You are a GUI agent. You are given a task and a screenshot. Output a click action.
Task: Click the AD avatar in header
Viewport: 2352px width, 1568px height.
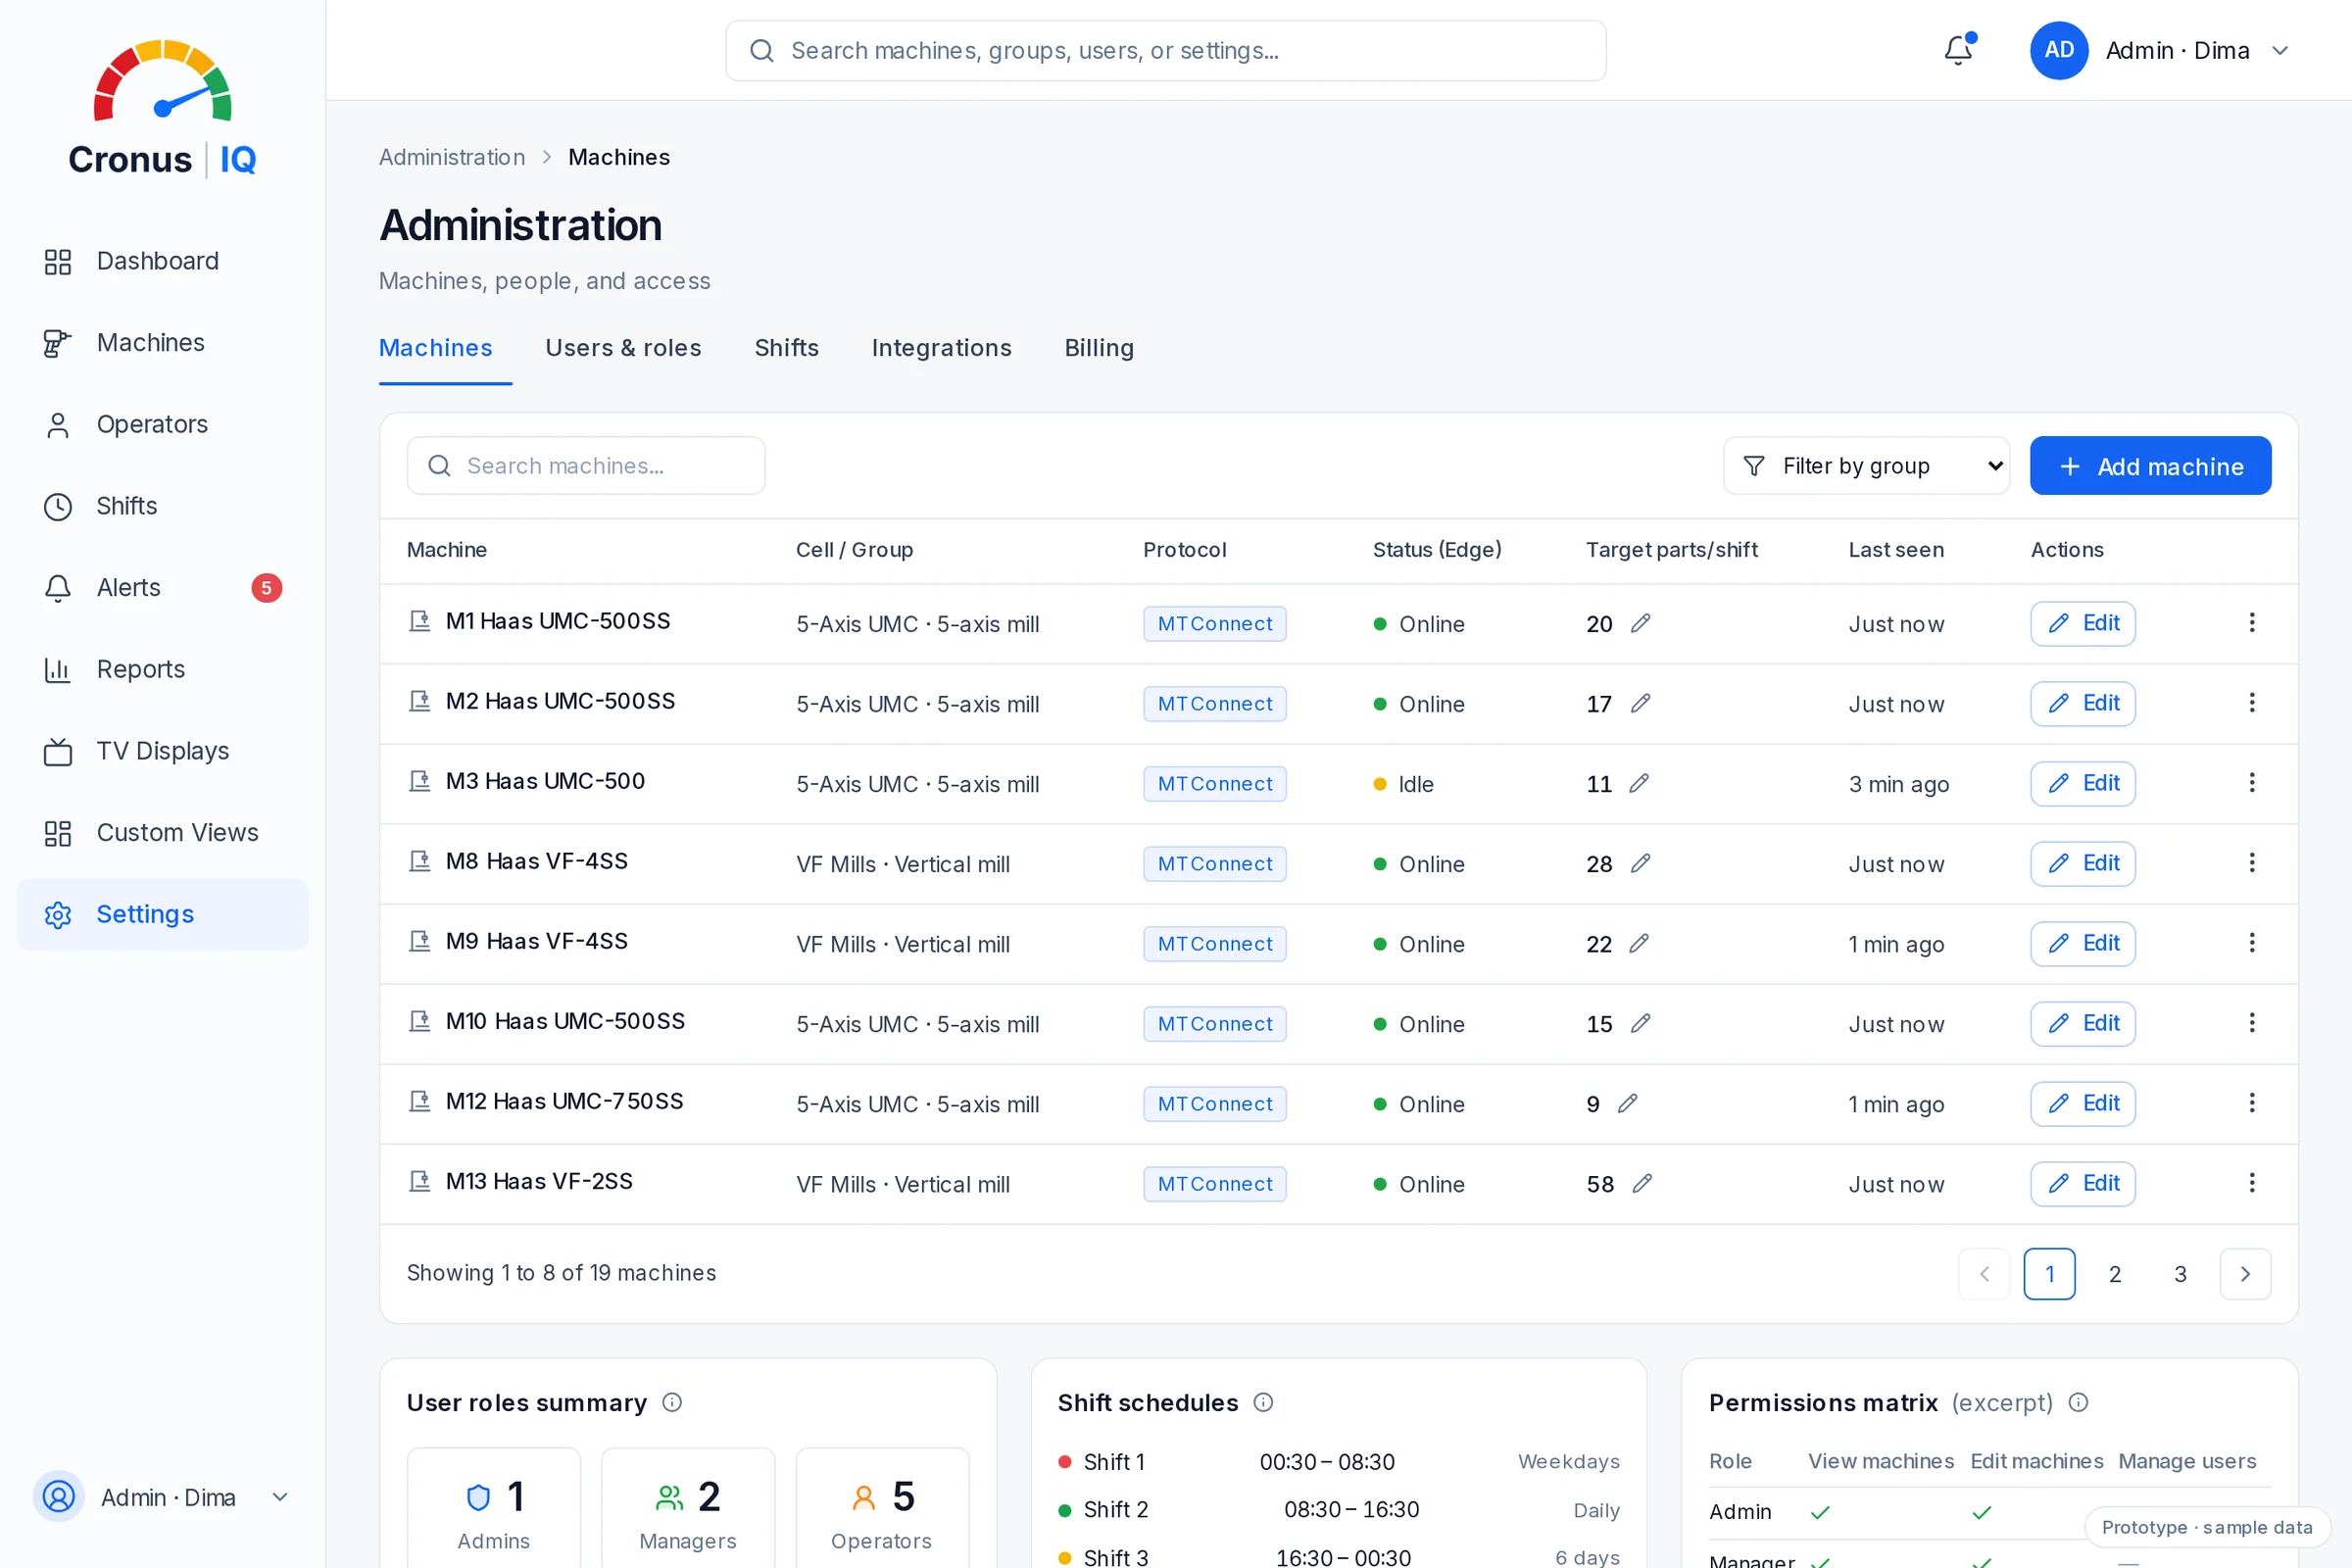tap(2058, 50)
